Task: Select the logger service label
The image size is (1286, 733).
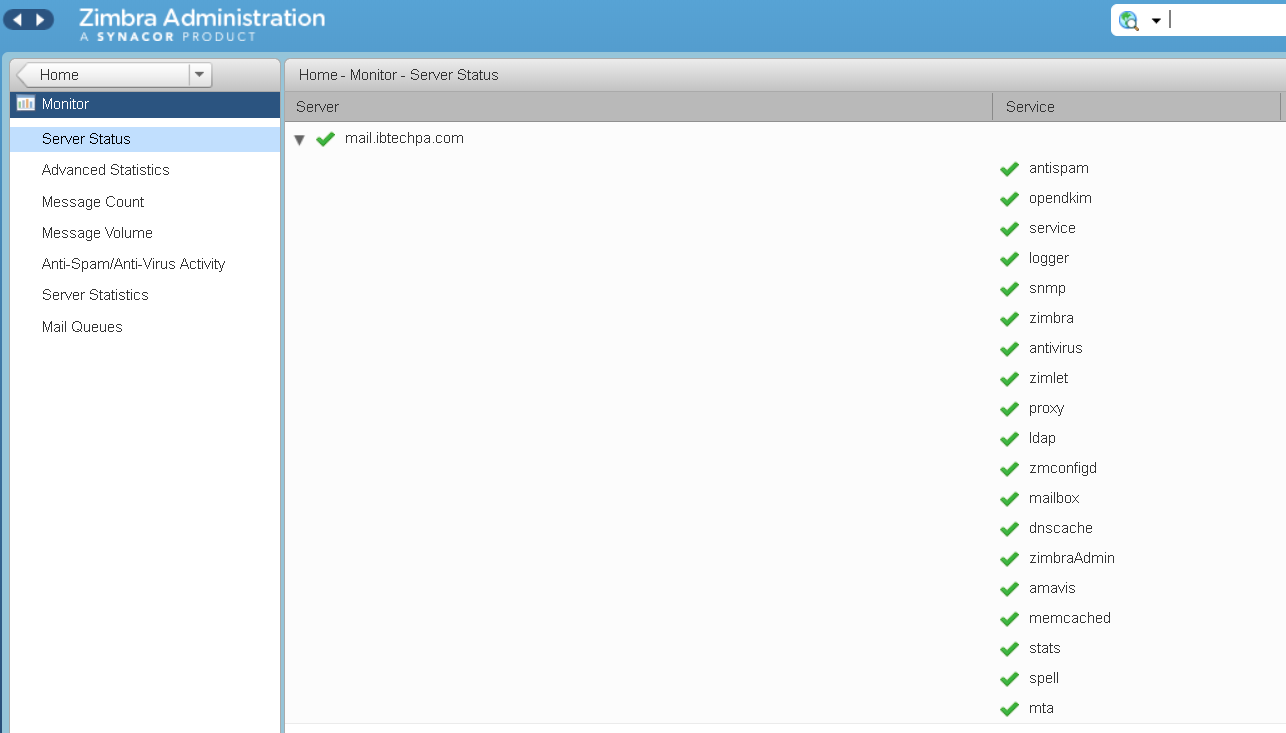Action: pos(1049,258)
